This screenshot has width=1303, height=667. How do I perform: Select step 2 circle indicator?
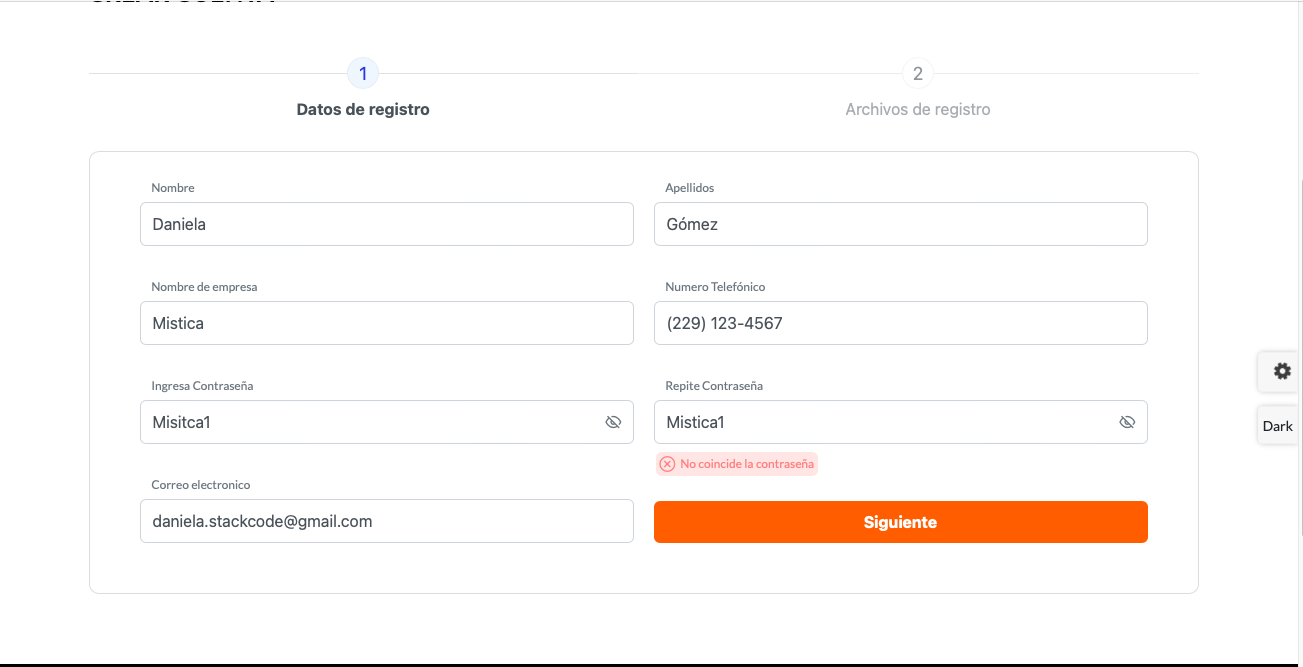pyautogui.click(x=917, y=73)
